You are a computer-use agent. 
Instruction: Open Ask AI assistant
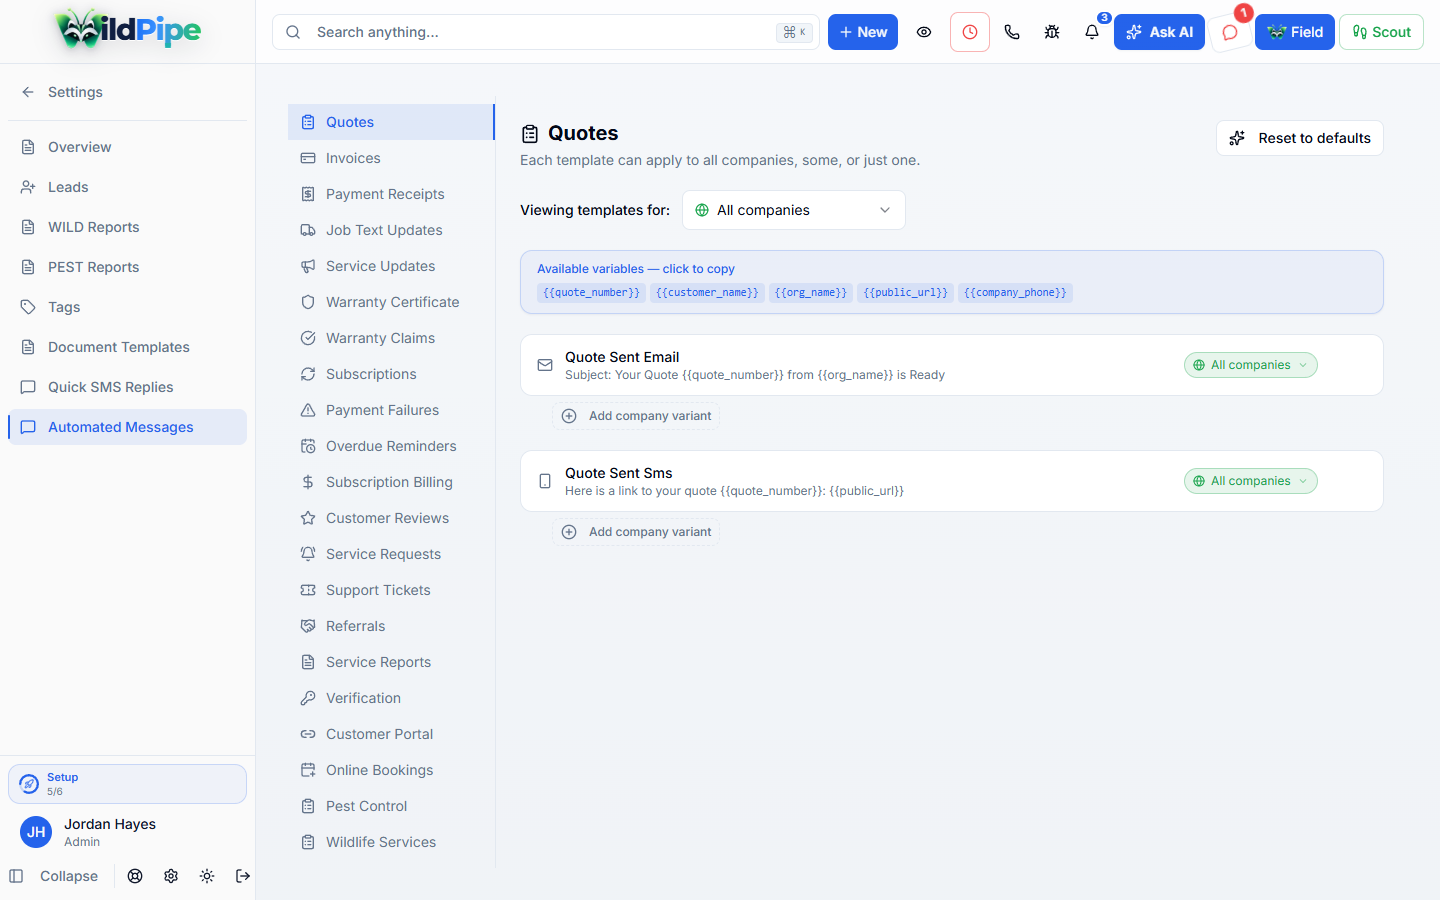coord(1159,32)
